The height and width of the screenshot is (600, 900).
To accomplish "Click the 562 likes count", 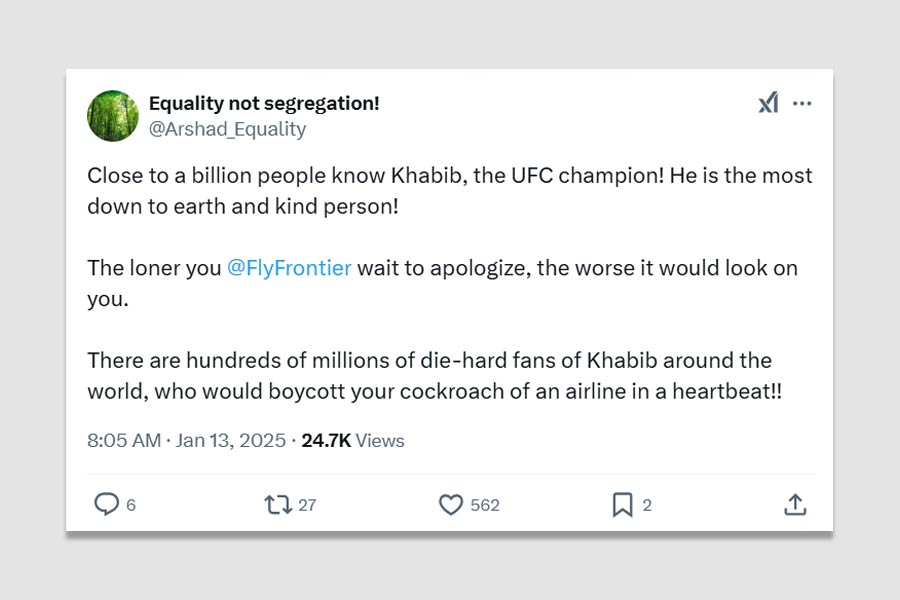I will (484, 506).
